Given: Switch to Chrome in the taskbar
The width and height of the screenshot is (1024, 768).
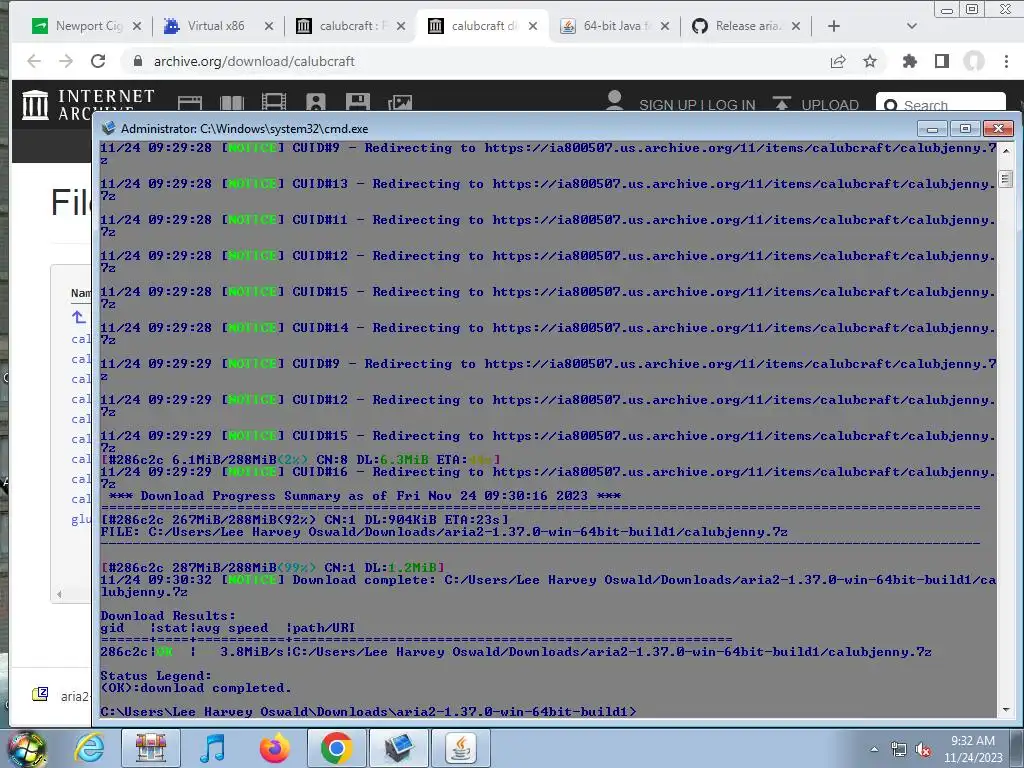Looking at the screenshot, I should [x=336, y=748].
